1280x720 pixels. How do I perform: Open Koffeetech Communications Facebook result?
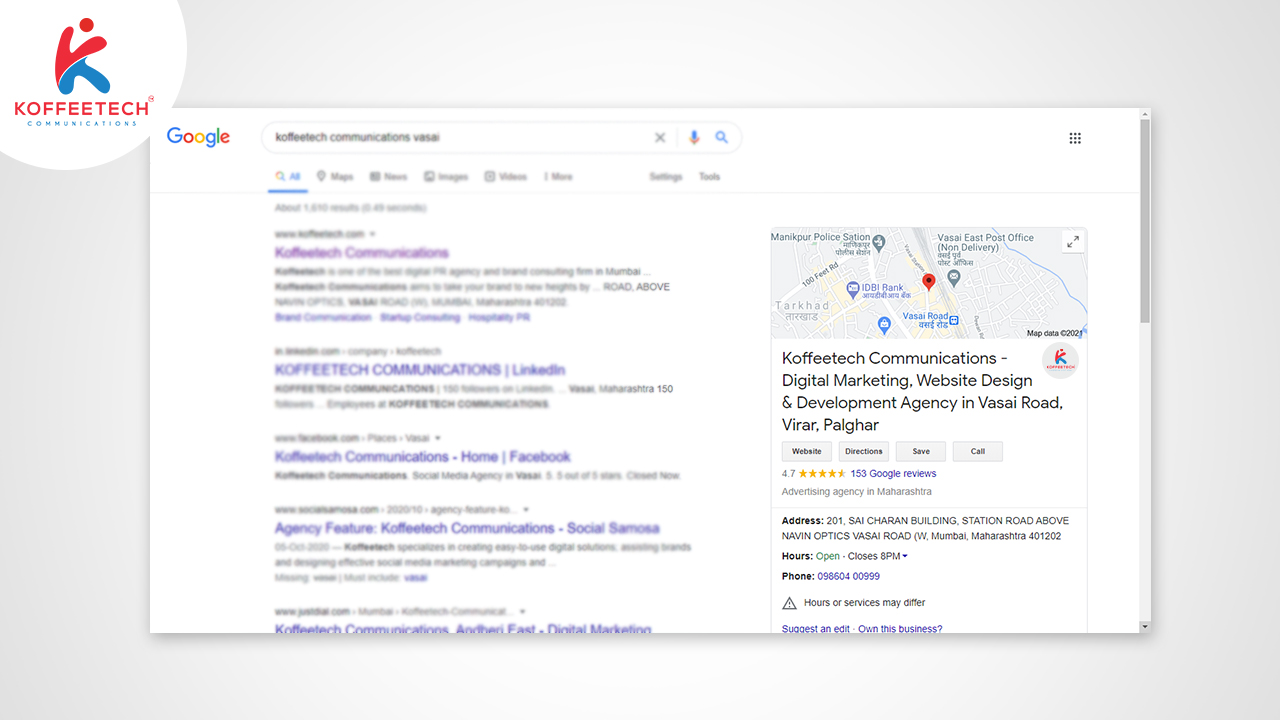point(423,457)
